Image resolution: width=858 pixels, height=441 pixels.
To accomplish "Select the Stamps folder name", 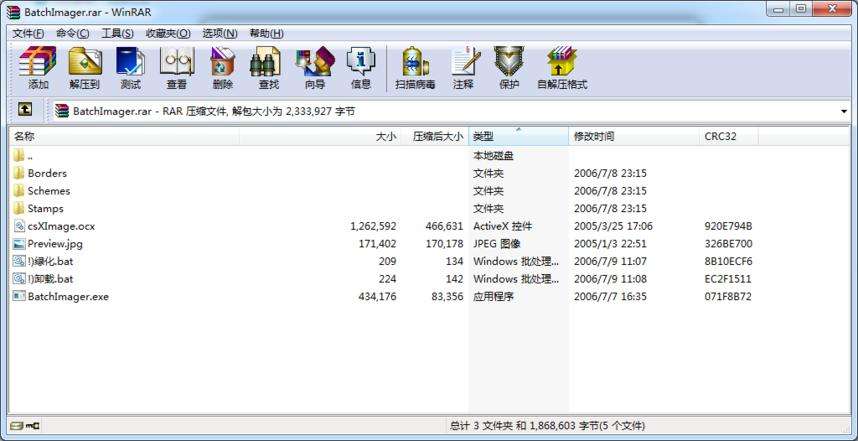I will (45, 208).
